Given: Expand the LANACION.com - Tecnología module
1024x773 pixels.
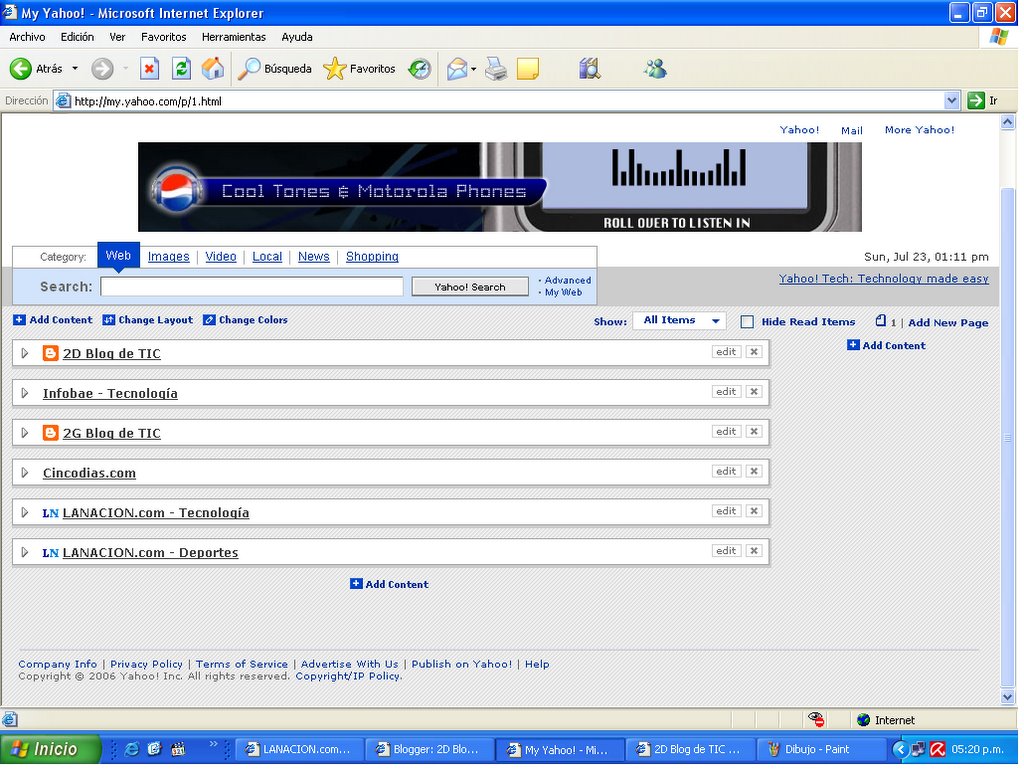Looking at the screenshot, I should [25, 513].
